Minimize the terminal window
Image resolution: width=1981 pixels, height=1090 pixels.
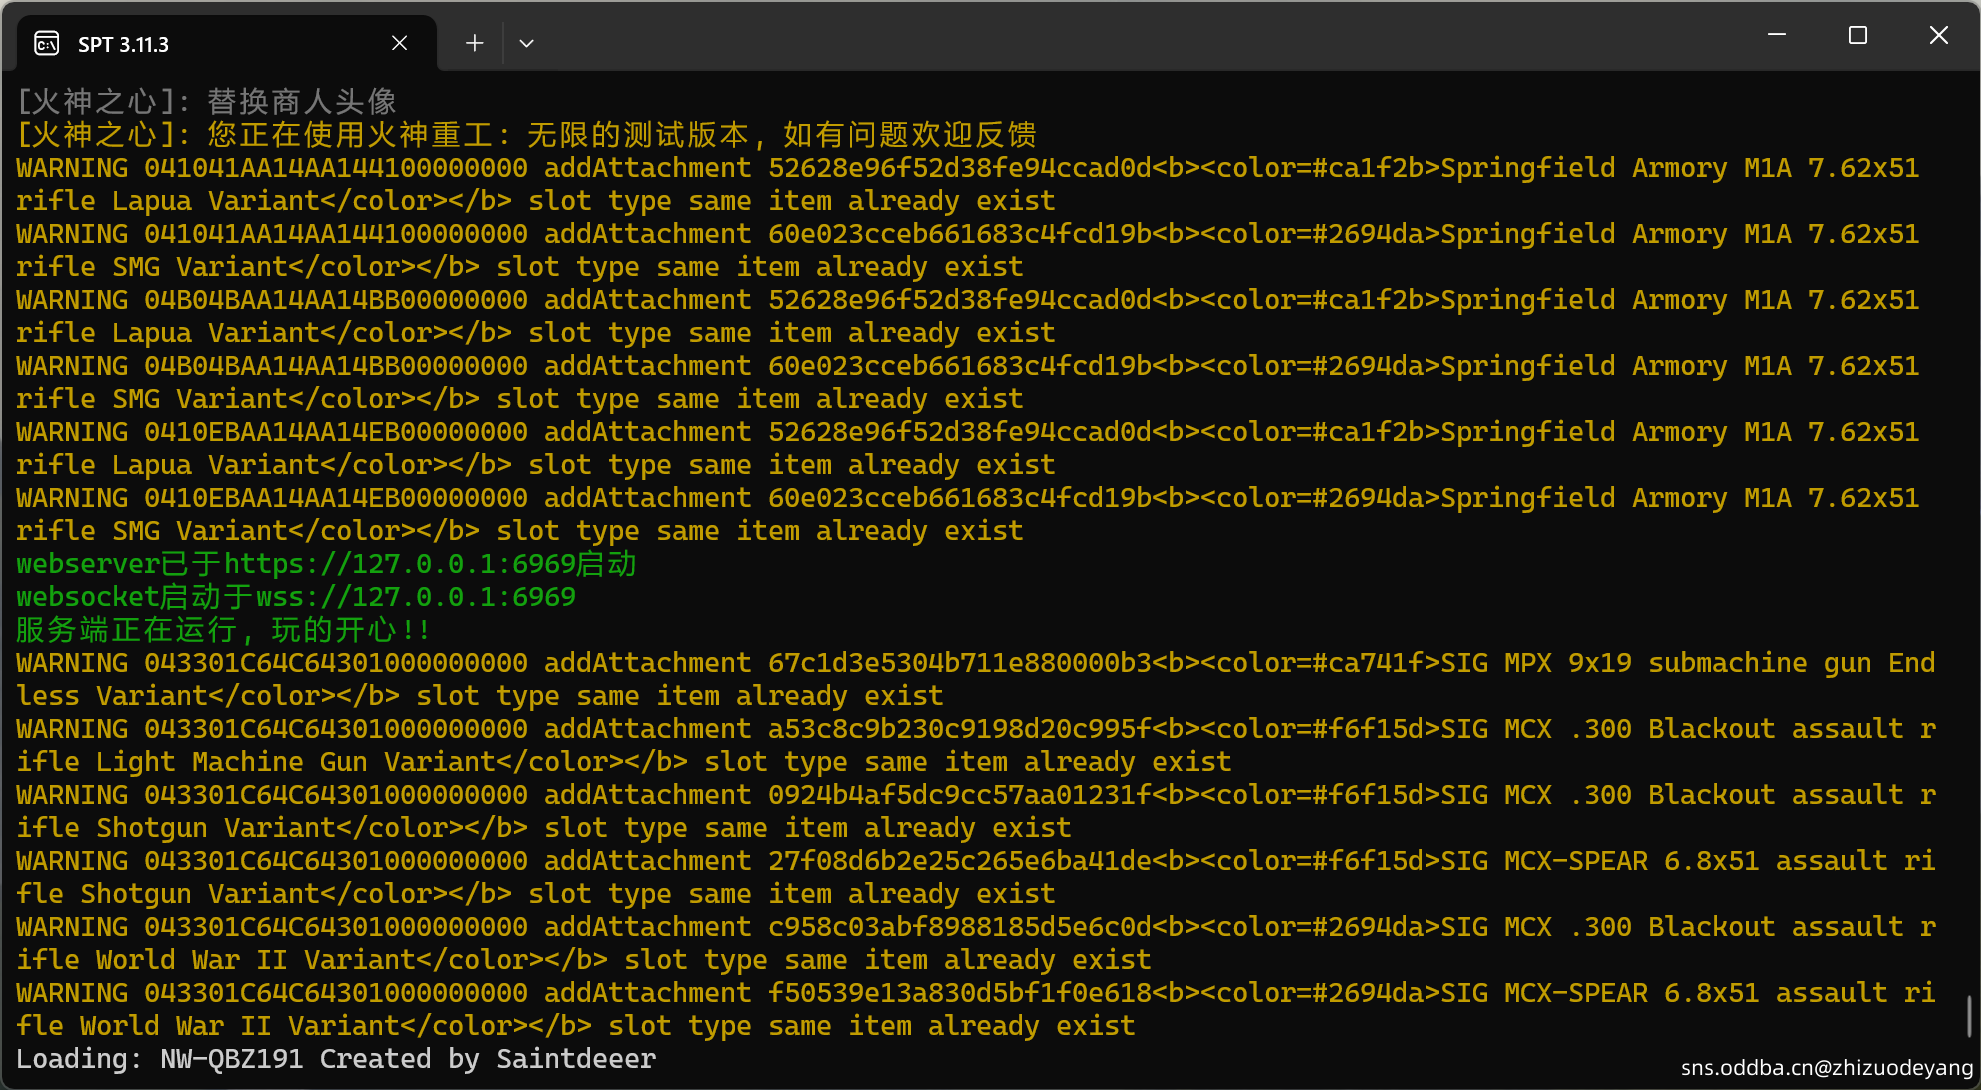1777,35
